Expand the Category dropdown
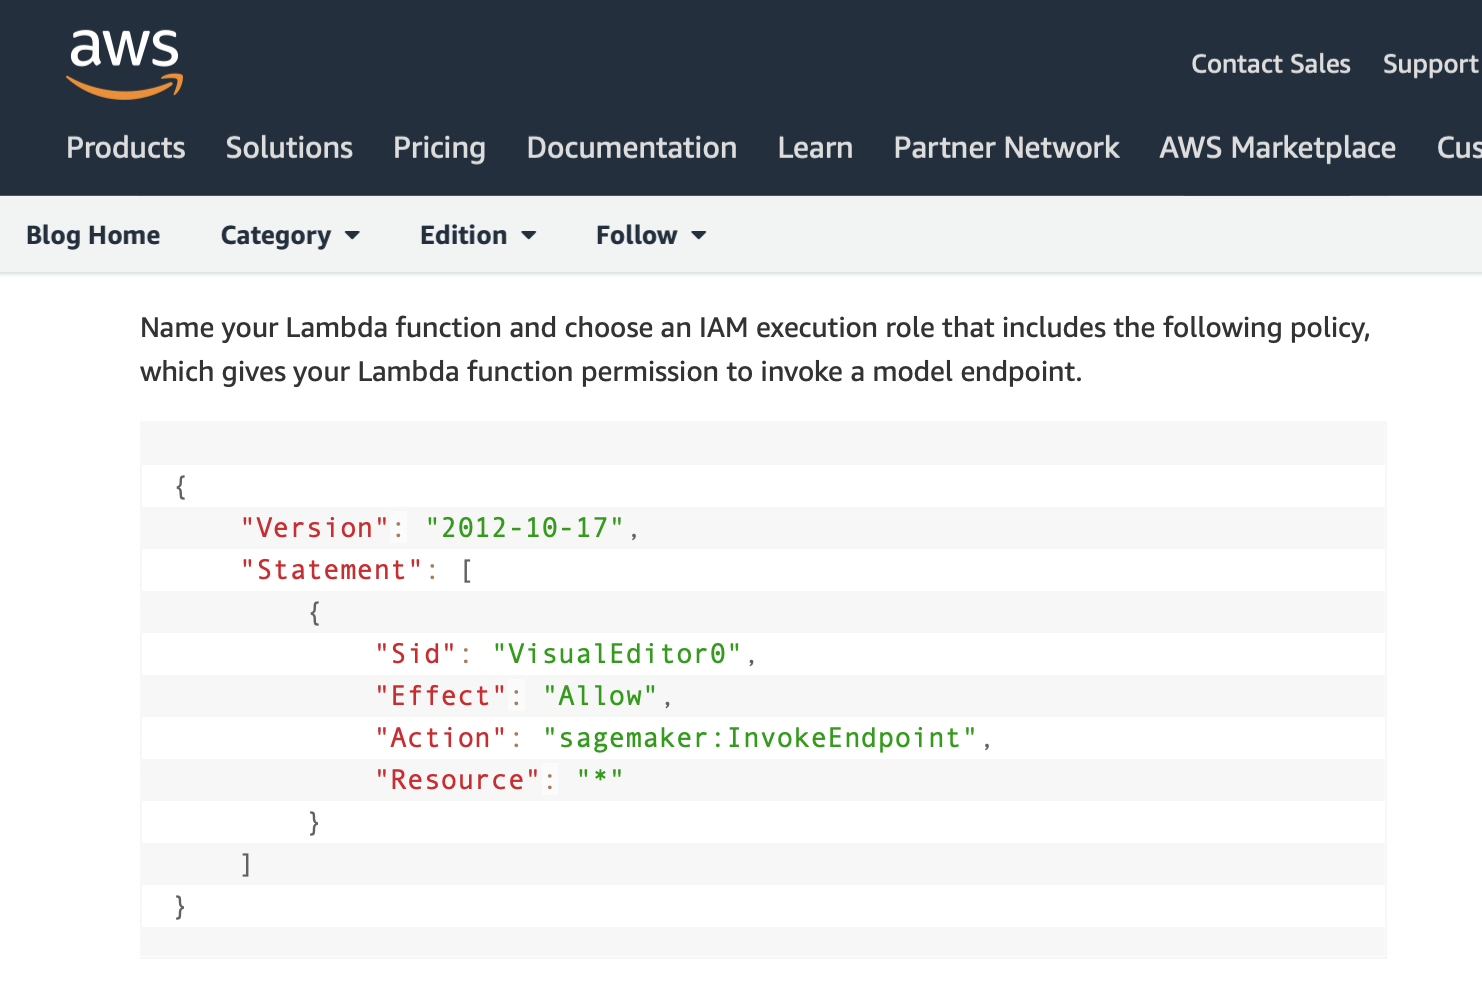The image size is (1482, 984). pyautogui.click(x=290, y=235)
